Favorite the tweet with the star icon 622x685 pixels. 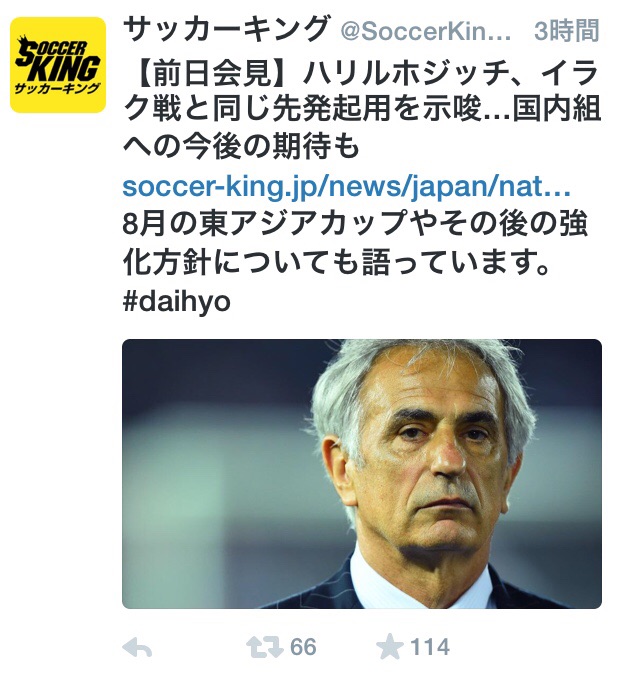[390, 647]
